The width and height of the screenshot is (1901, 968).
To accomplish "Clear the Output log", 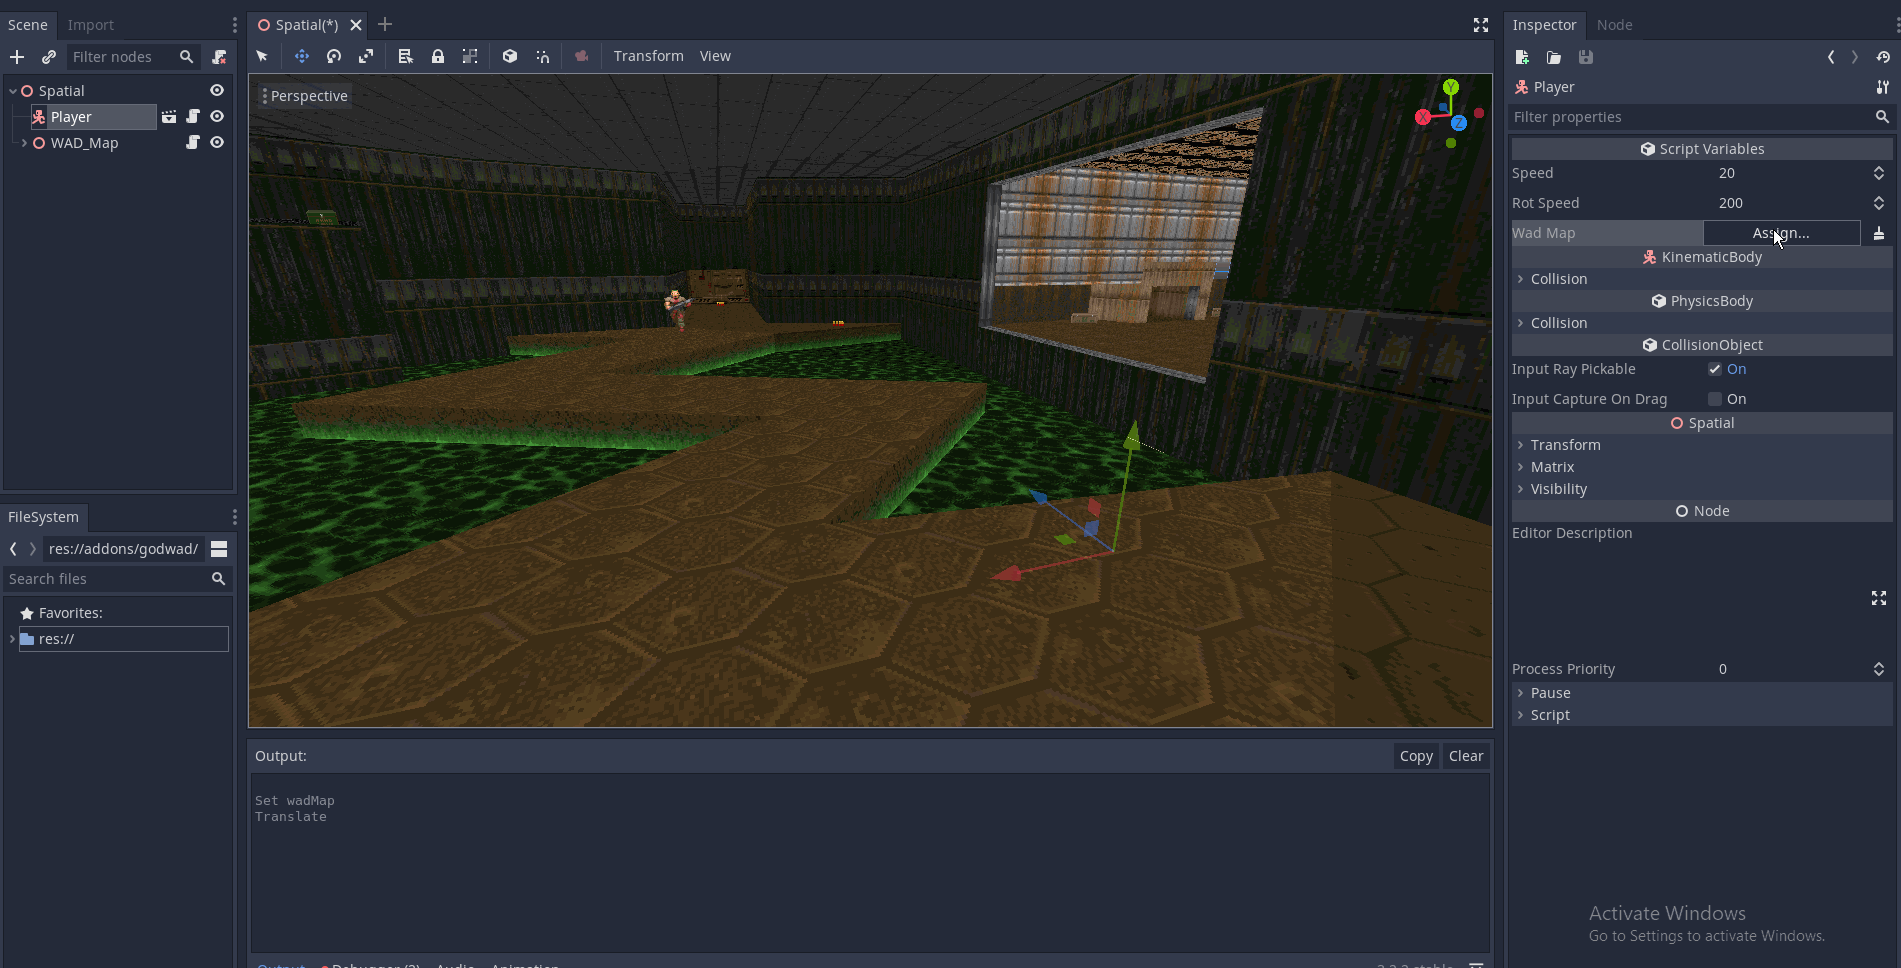I will point(1465,756).
